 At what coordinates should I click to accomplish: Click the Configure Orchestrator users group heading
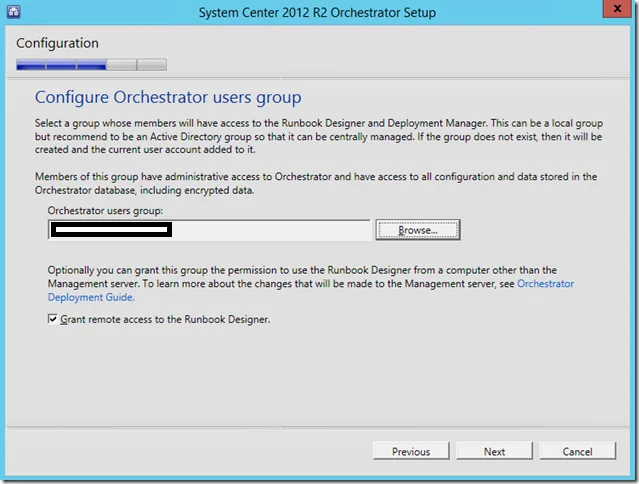pos(168,97)
